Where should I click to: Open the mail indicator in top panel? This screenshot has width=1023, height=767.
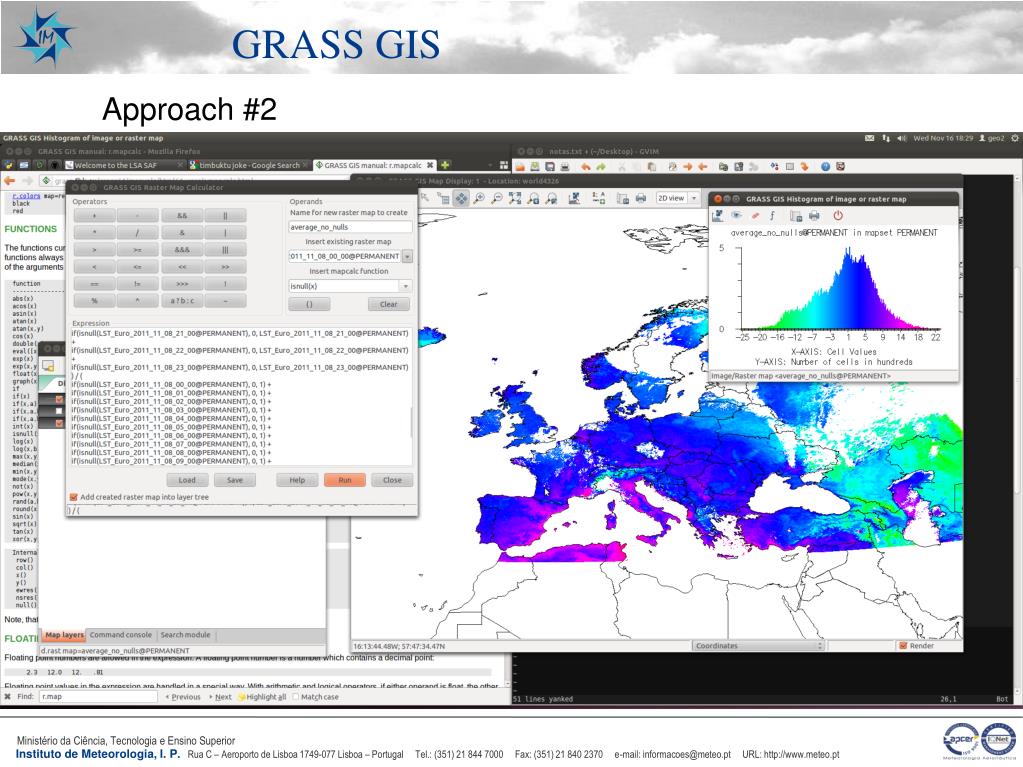pyautogui.click(x=870, y=138)
